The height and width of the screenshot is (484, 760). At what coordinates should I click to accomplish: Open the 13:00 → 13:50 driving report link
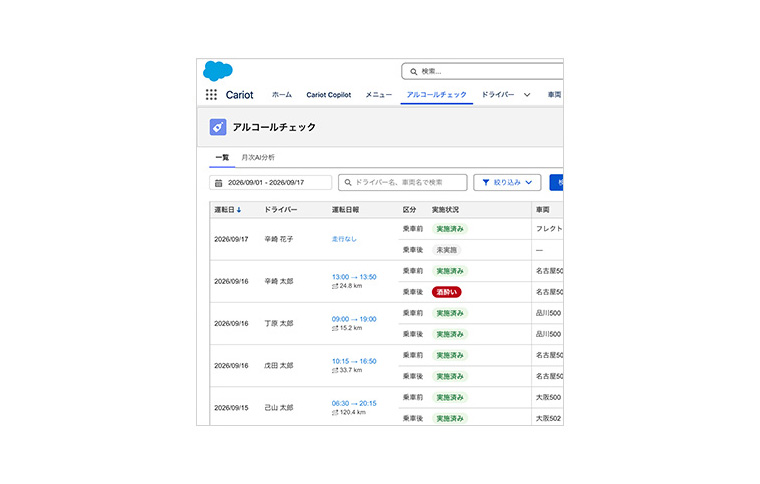coord(354,277)
